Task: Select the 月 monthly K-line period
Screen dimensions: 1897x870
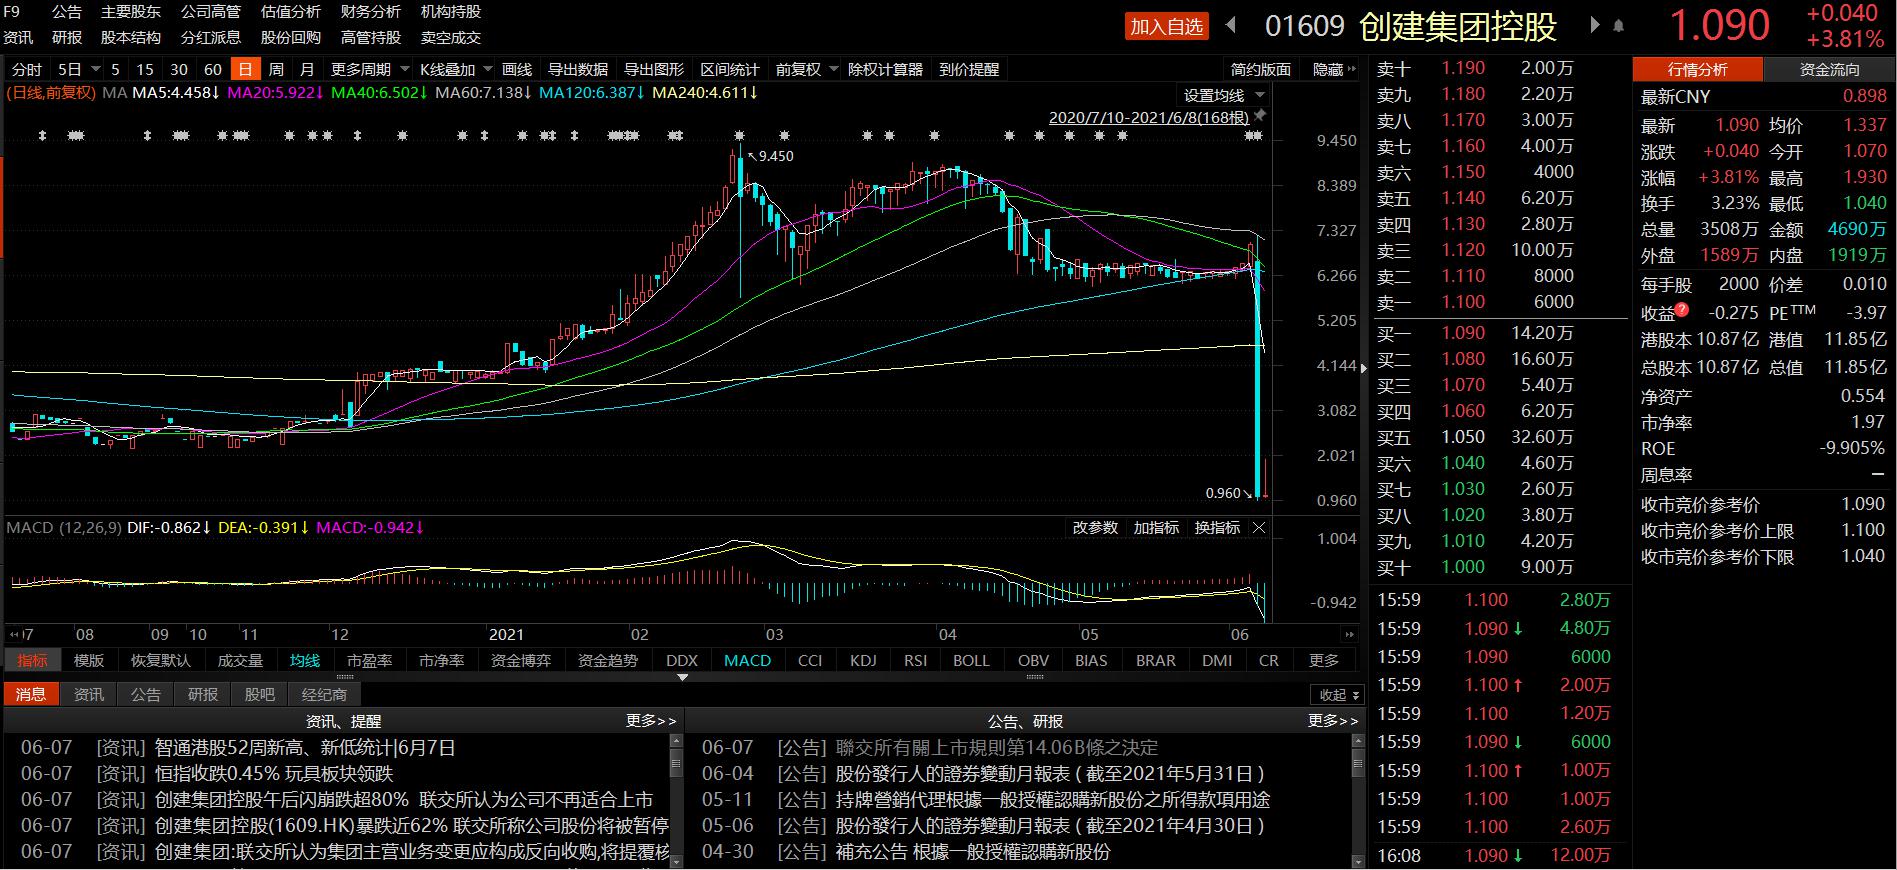Action: (307, 69)
